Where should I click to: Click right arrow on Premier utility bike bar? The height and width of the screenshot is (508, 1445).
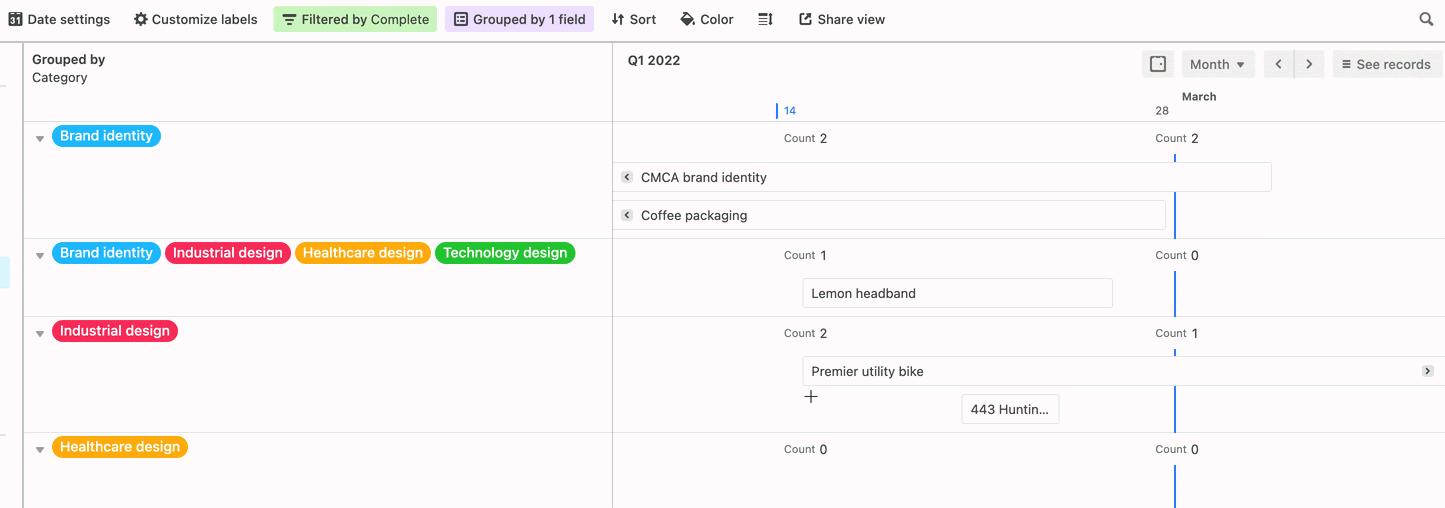click(x=1428, y=371)
